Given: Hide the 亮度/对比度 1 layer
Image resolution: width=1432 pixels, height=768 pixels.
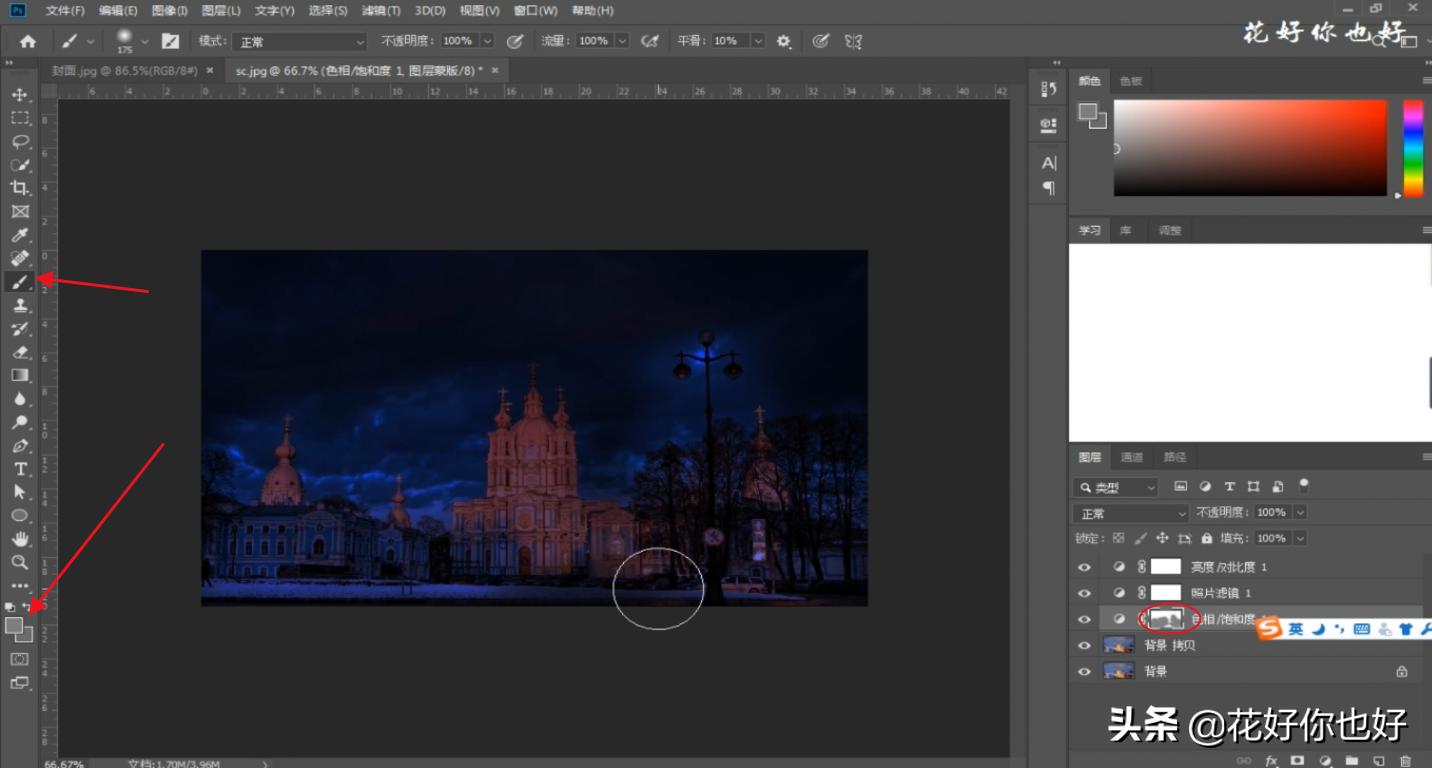Looking at the screenshot, I should (1084, 567).
